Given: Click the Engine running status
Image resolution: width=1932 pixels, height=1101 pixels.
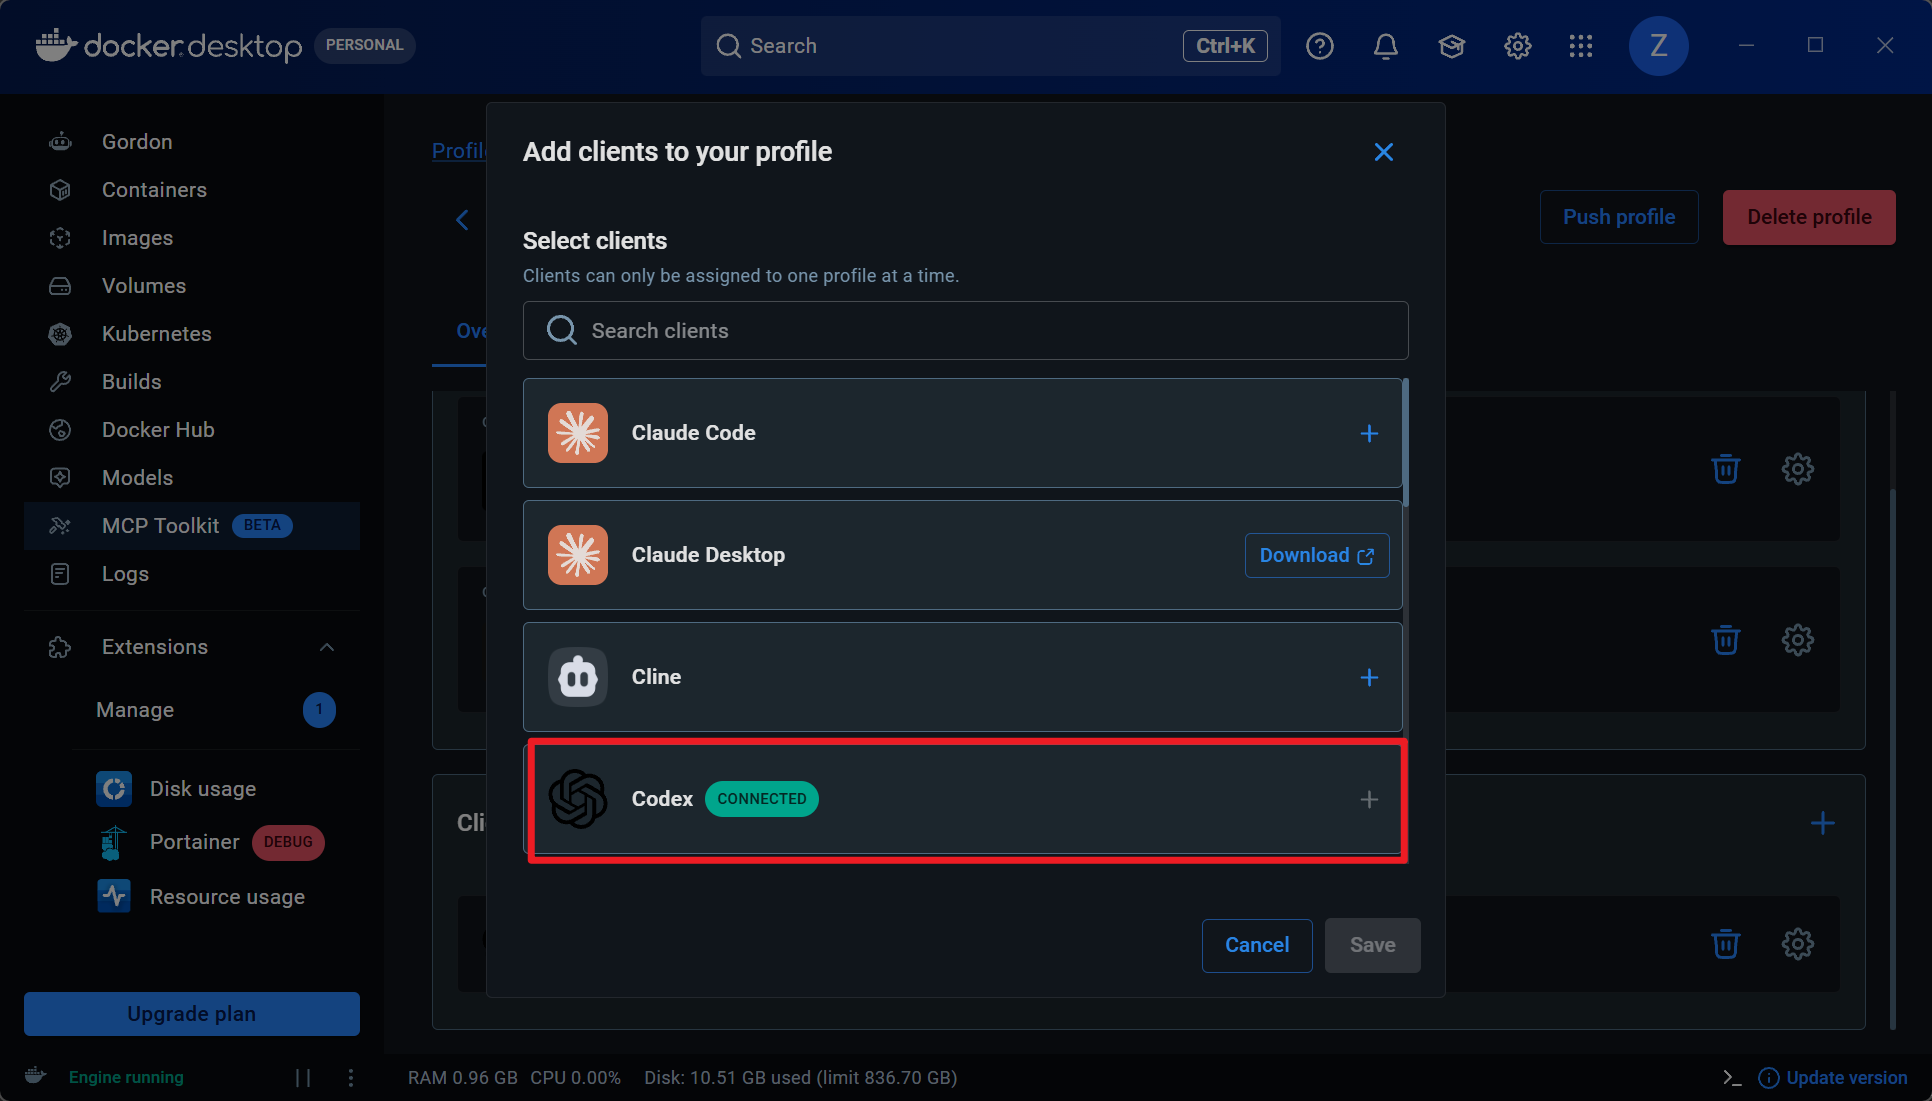Looking at the screenshot, I should tap(126, 1078).
